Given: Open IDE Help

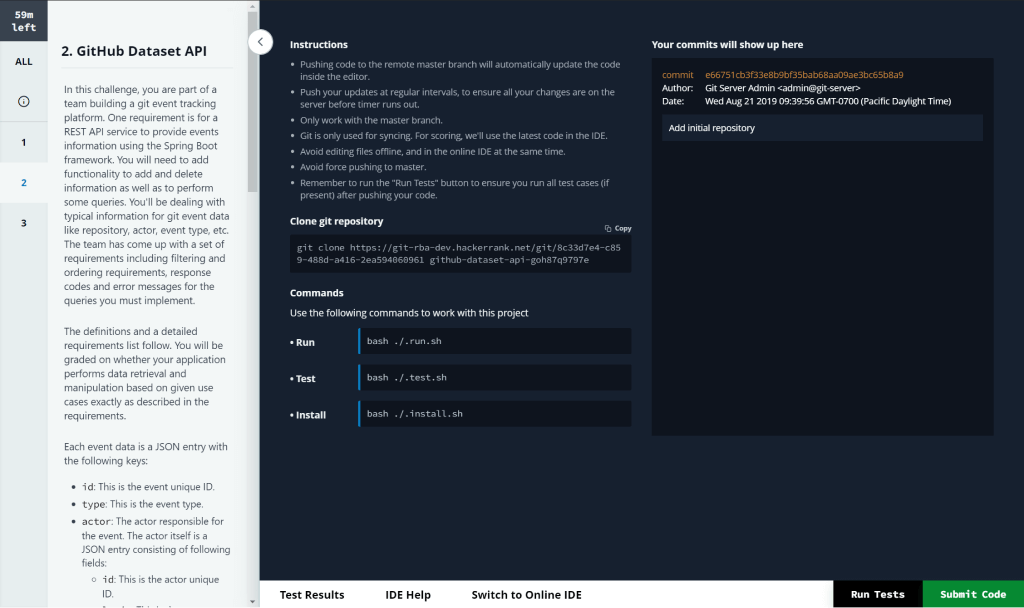Looking at the screenshot, I should (x=408, y=595).
